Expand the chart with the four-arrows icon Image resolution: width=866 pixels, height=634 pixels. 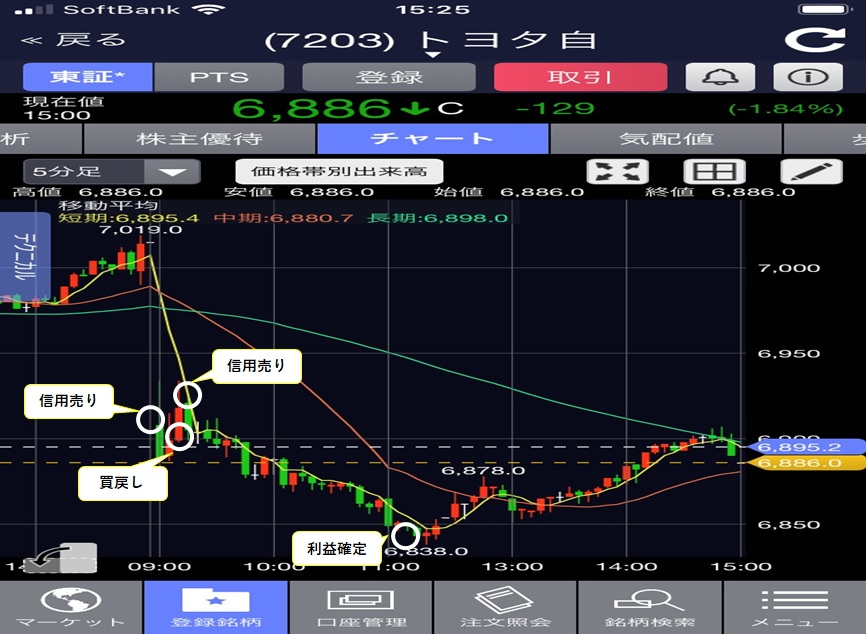click(x=617, y=171)
